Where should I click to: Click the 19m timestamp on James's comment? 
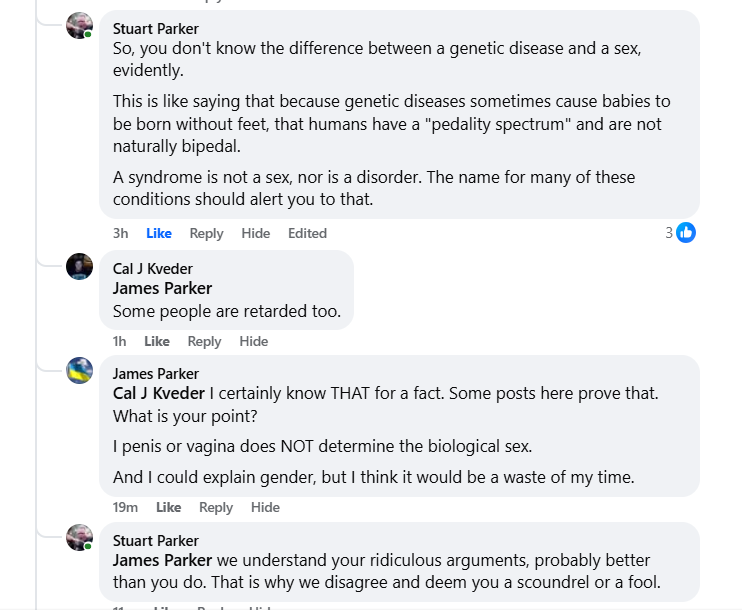click(x=125, y=507)
